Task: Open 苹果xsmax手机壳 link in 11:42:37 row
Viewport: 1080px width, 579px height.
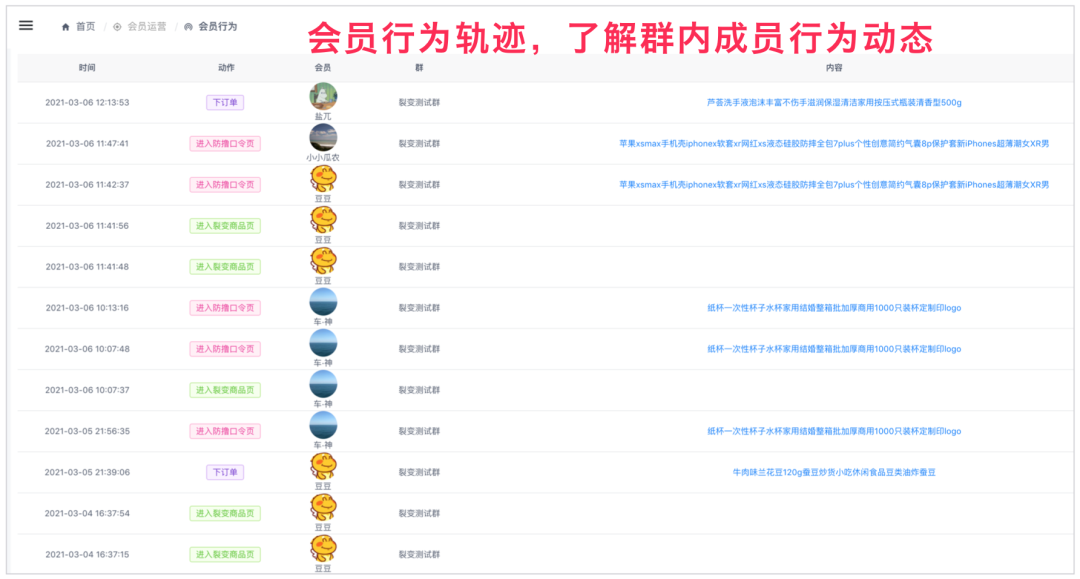Action: (x=834, y=185)
